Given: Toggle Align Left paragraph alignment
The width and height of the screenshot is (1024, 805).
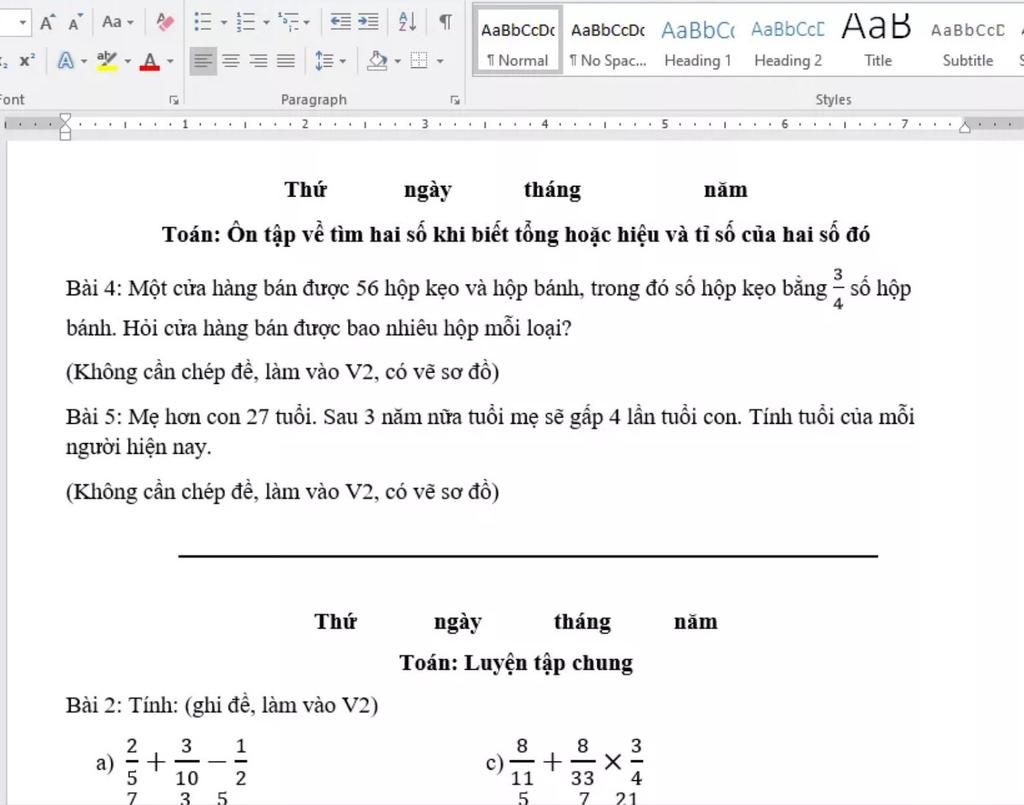Looking at the screenshot, I should tap(203, 61).
